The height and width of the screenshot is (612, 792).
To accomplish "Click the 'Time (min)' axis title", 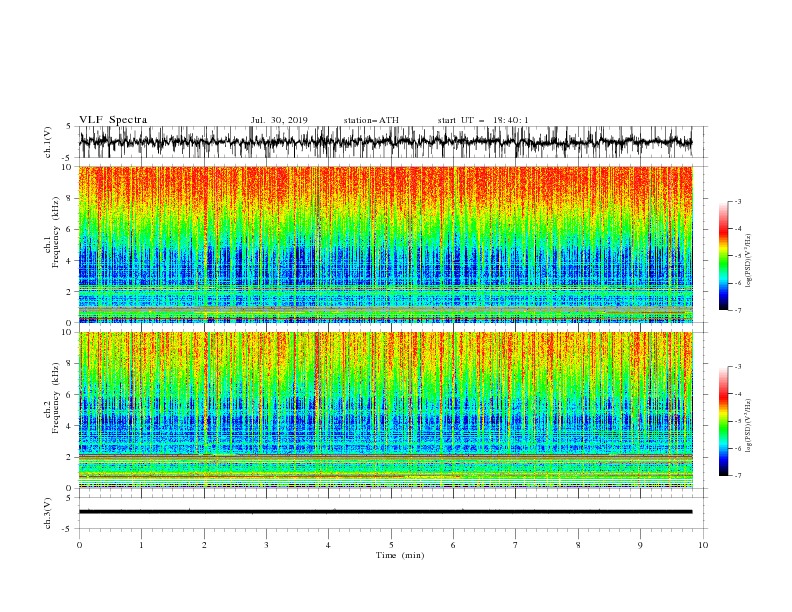I will (400, 555).
